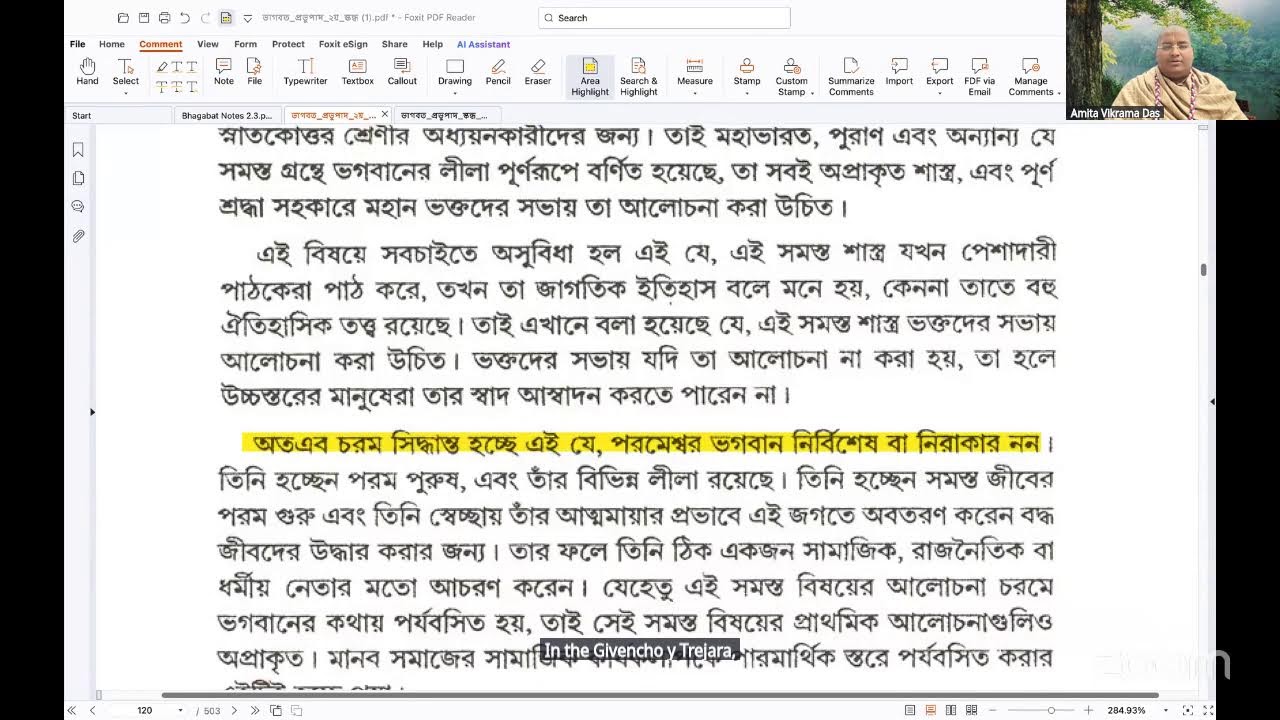Select the Hand tool
The image size is (1280, 720).
tap(87, 72)
